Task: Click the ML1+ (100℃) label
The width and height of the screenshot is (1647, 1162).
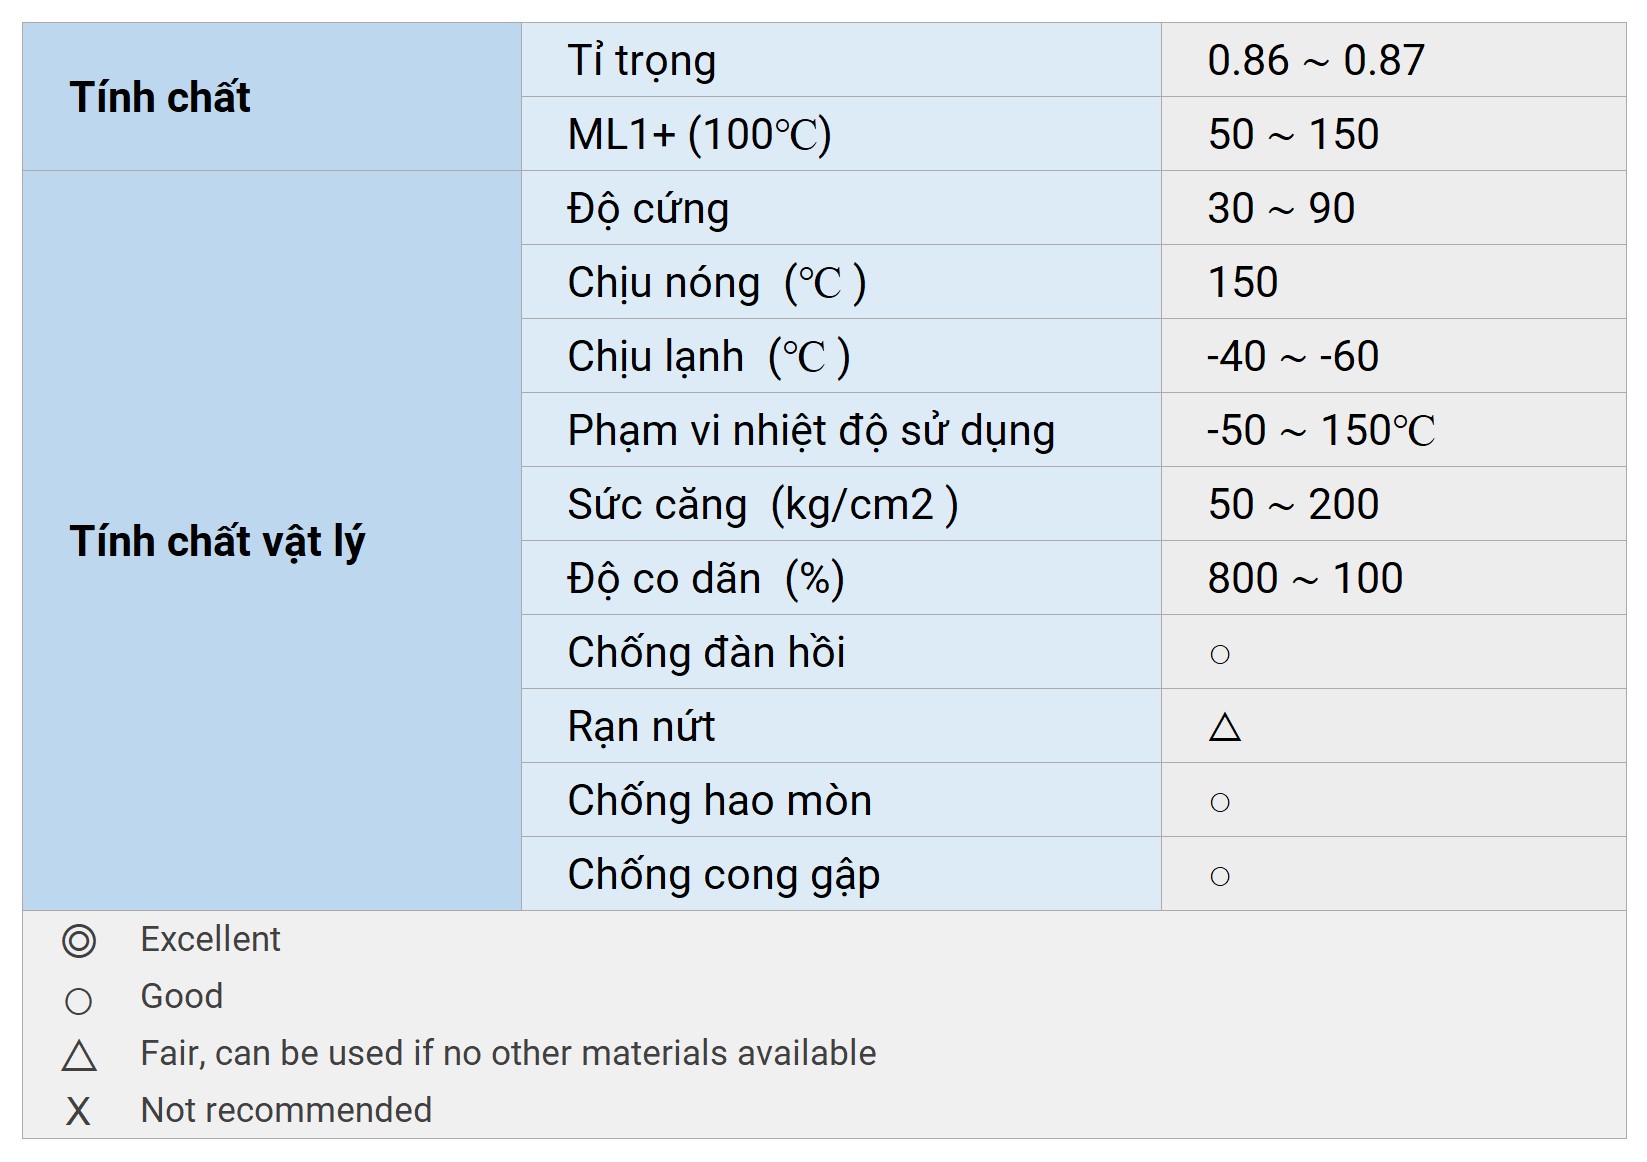Action: tap(699, 135)
